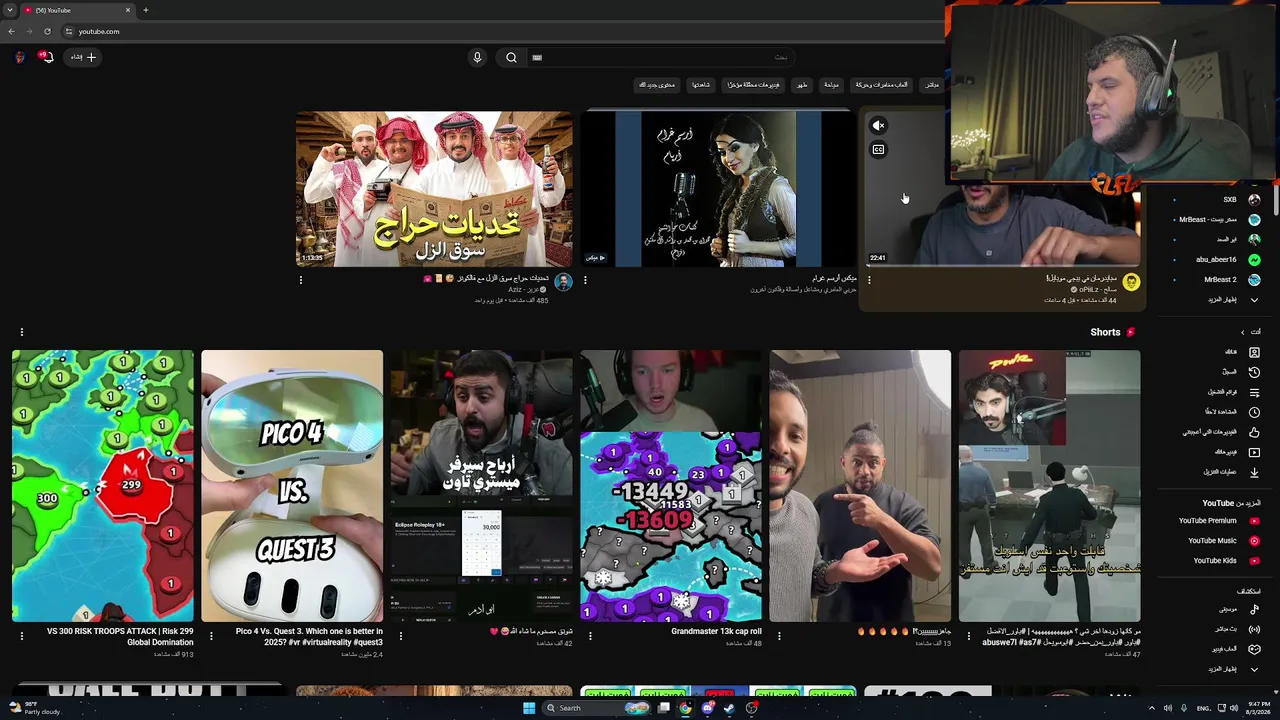Select the محتوى جديد لك filter chip
This screenshot has height=720, width=1280.
pyautogui.click(x=658, y=85)
